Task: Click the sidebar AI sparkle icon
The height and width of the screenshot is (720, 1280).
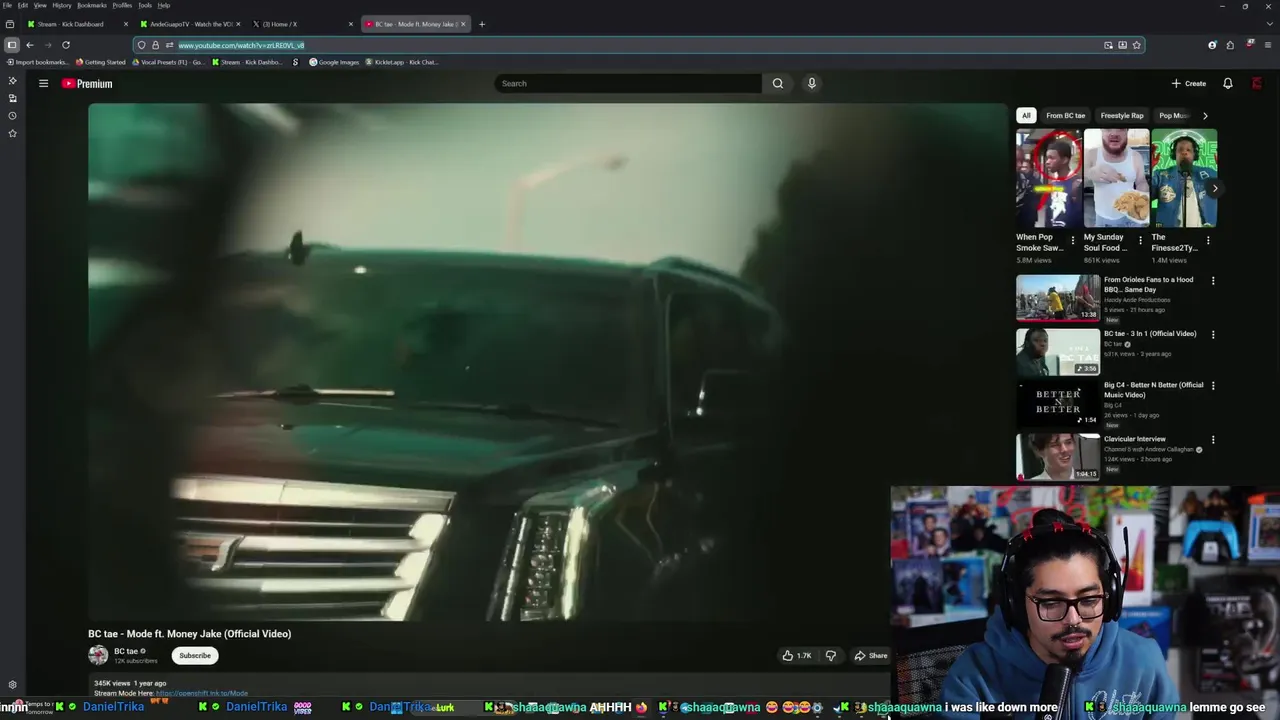Action: (x=12, y=80)
